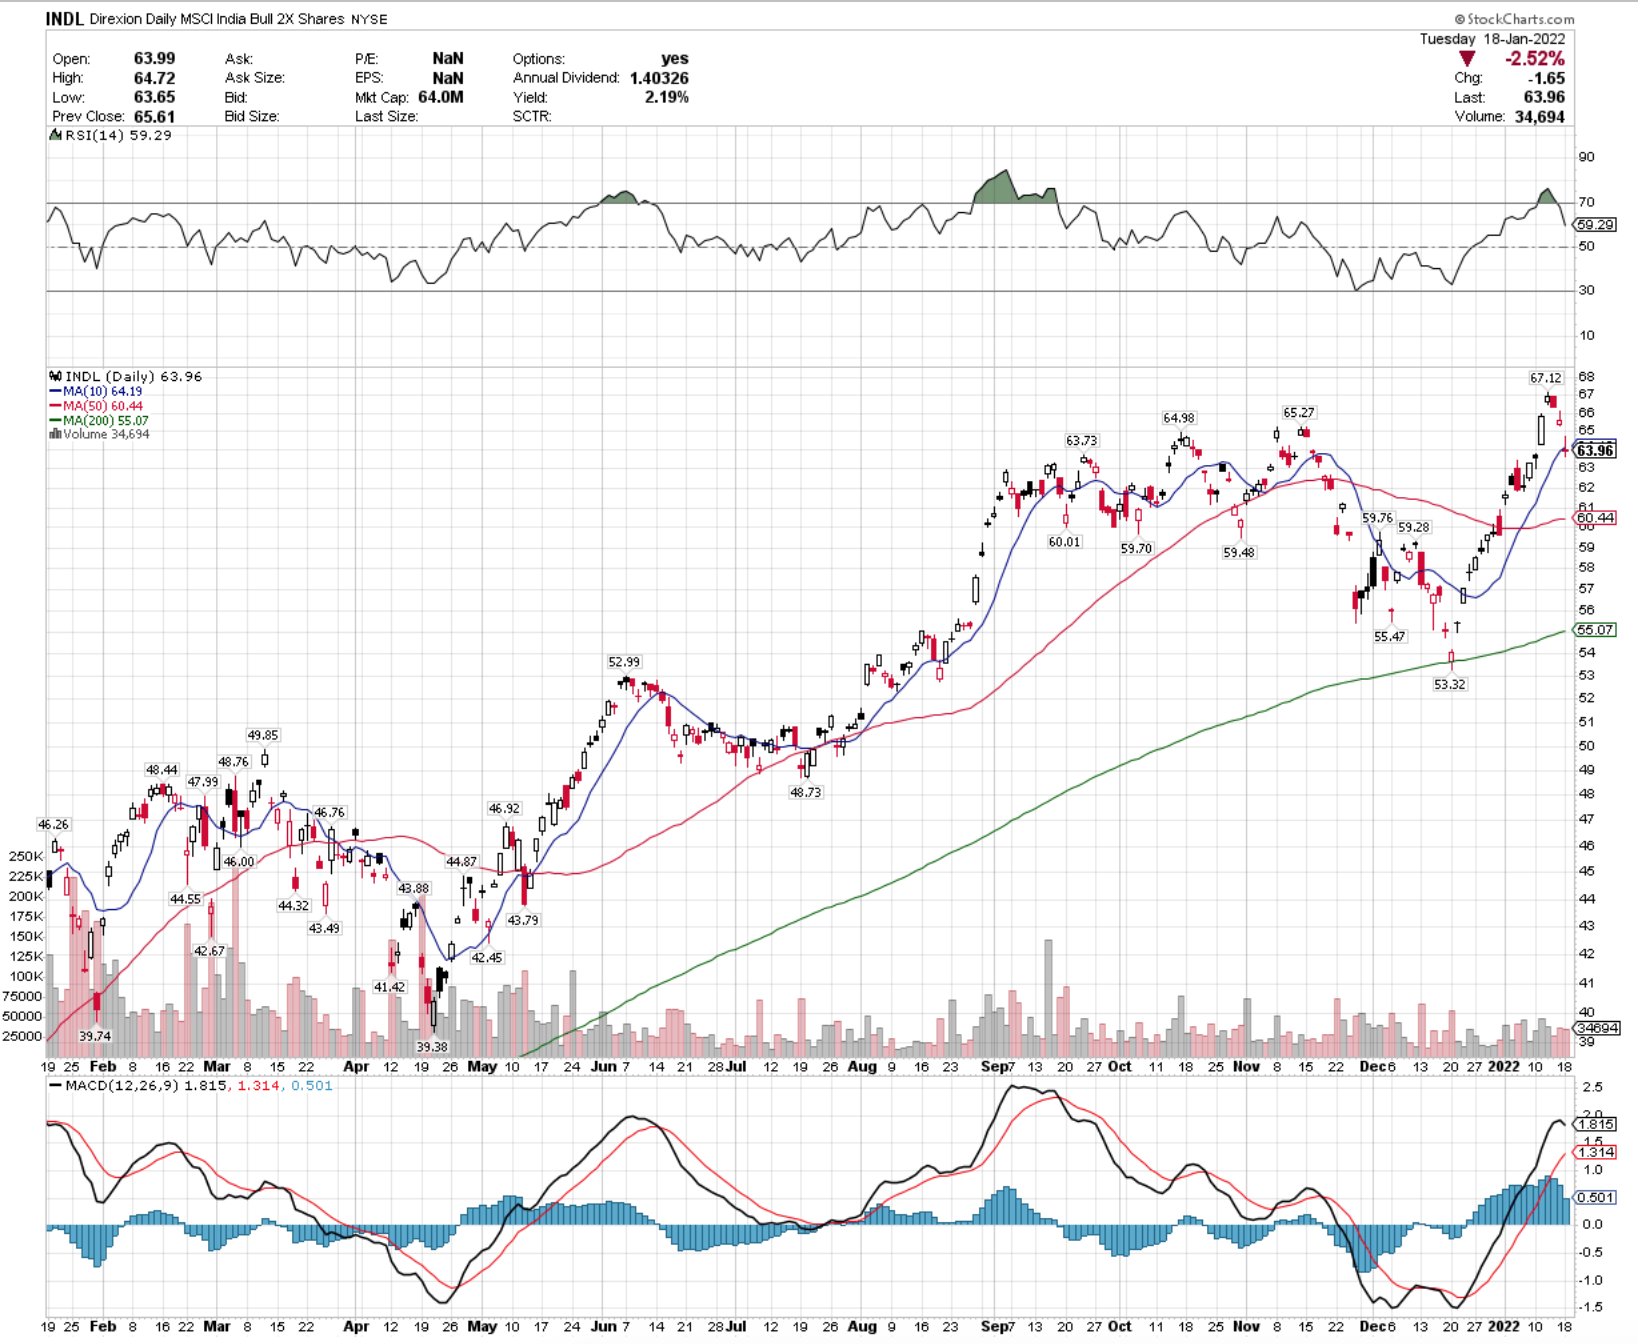Click the 55.07 MA200 axis tag
This screenshot has width=1638, height=1344.
click(x=1595, y=630)
